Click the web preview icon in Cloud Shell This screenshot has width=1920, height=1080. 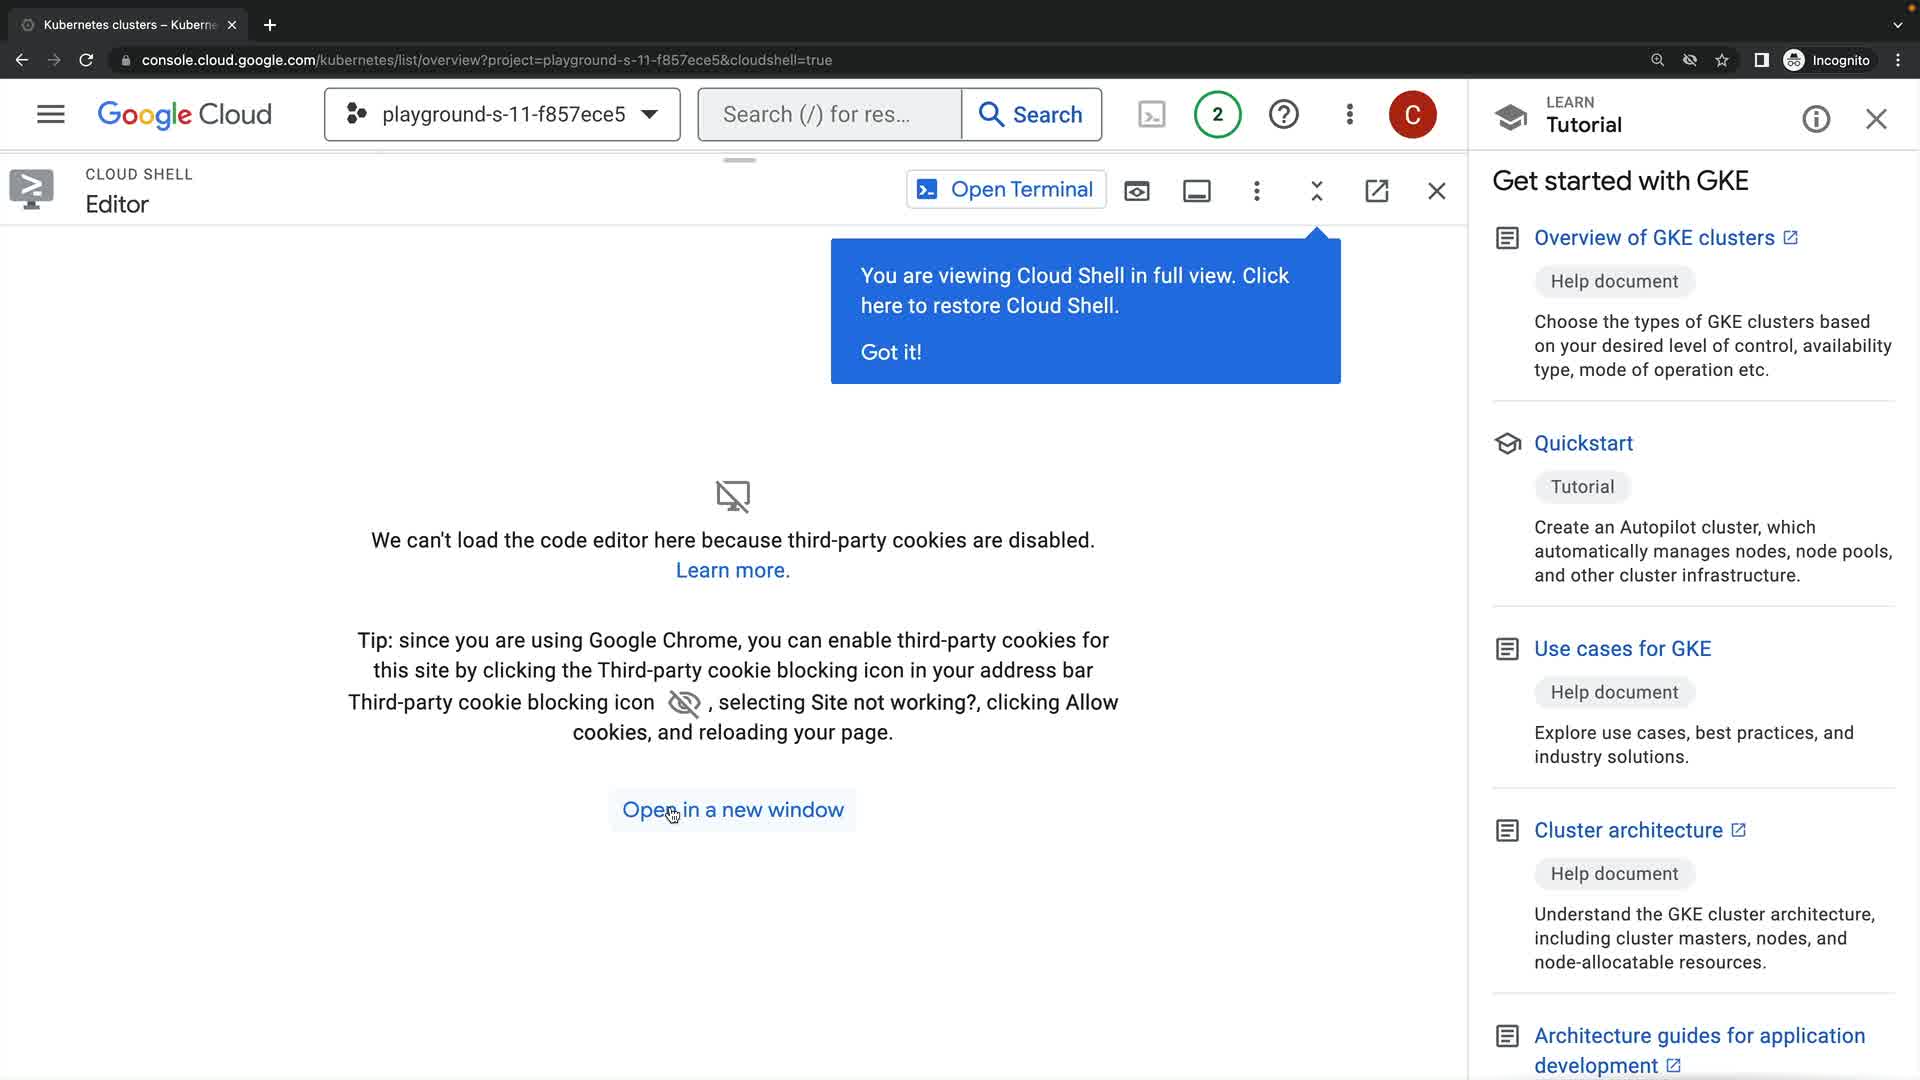click(1137, 190)
